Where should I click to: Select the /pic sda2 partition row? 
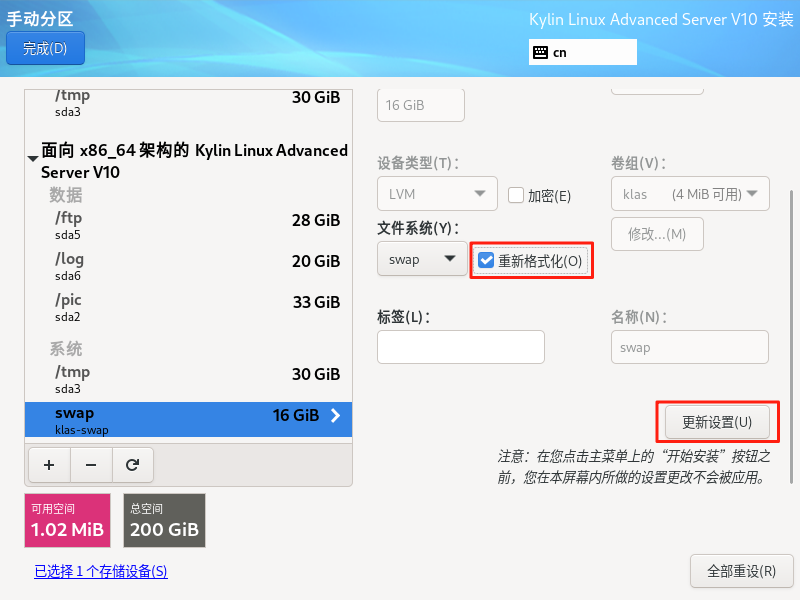188,307
